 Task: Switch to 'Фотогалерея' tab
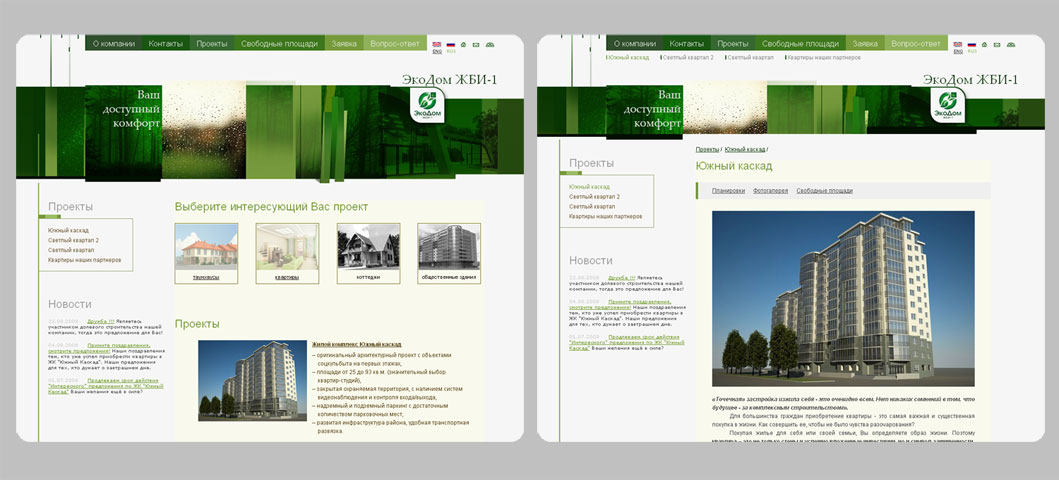click(771, 191)
